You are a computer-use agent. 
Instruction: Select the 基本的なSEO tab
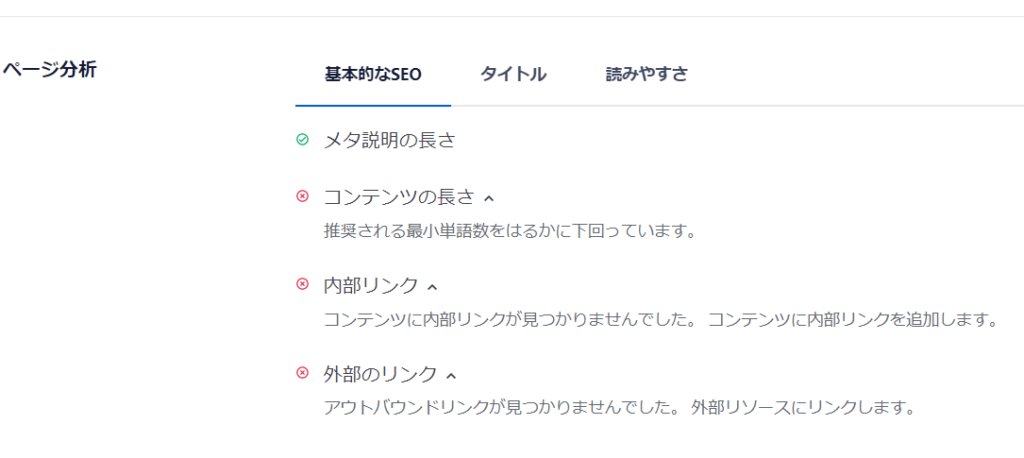pos(373,74)
